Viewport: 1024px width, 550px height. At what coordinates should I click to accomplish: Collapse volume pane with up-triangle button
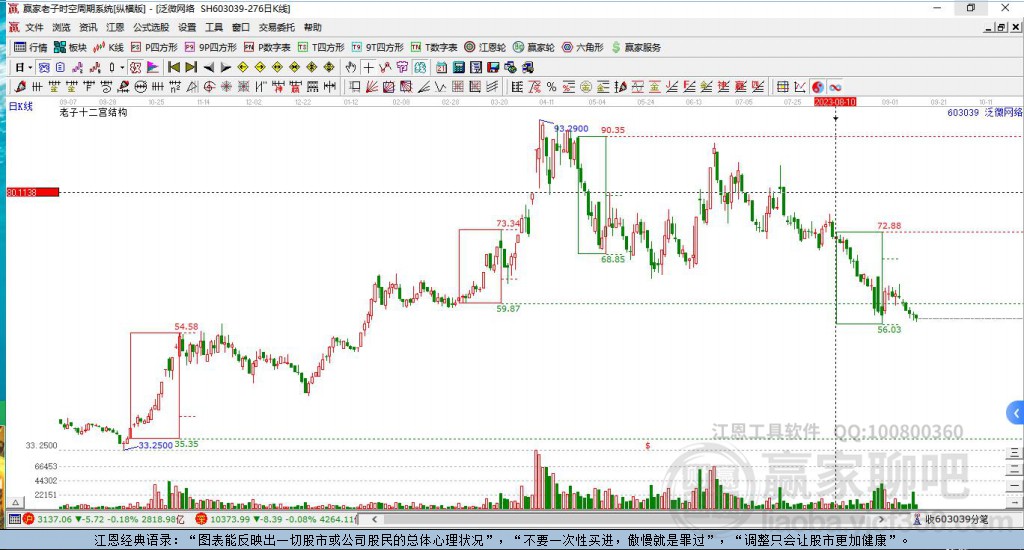point(16,502)
